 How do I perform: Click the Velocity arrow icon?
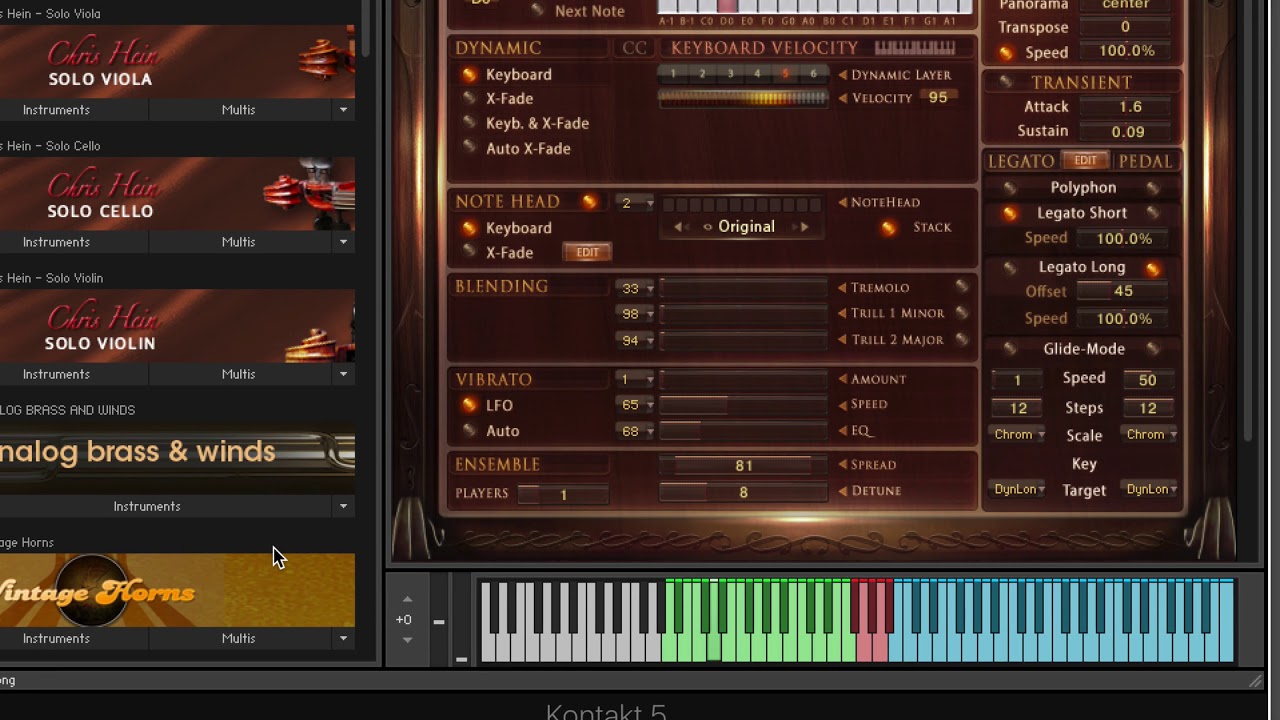coord(842,98)
